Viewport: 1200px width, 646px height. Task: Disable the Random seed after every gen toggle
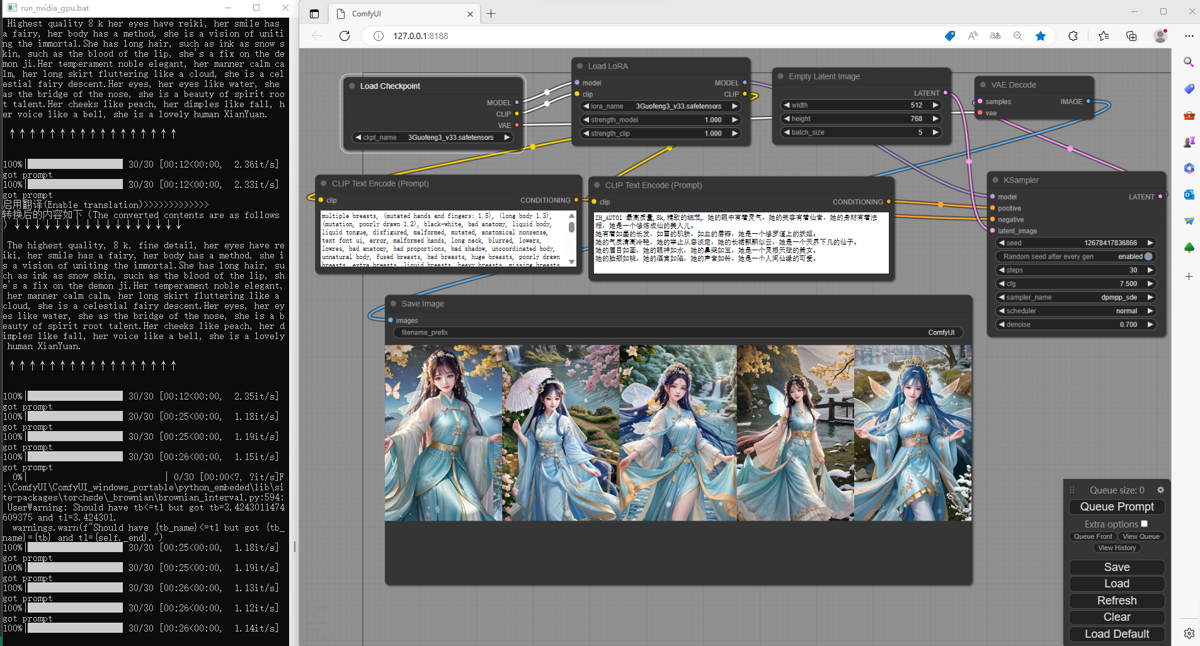point(1148,257)
